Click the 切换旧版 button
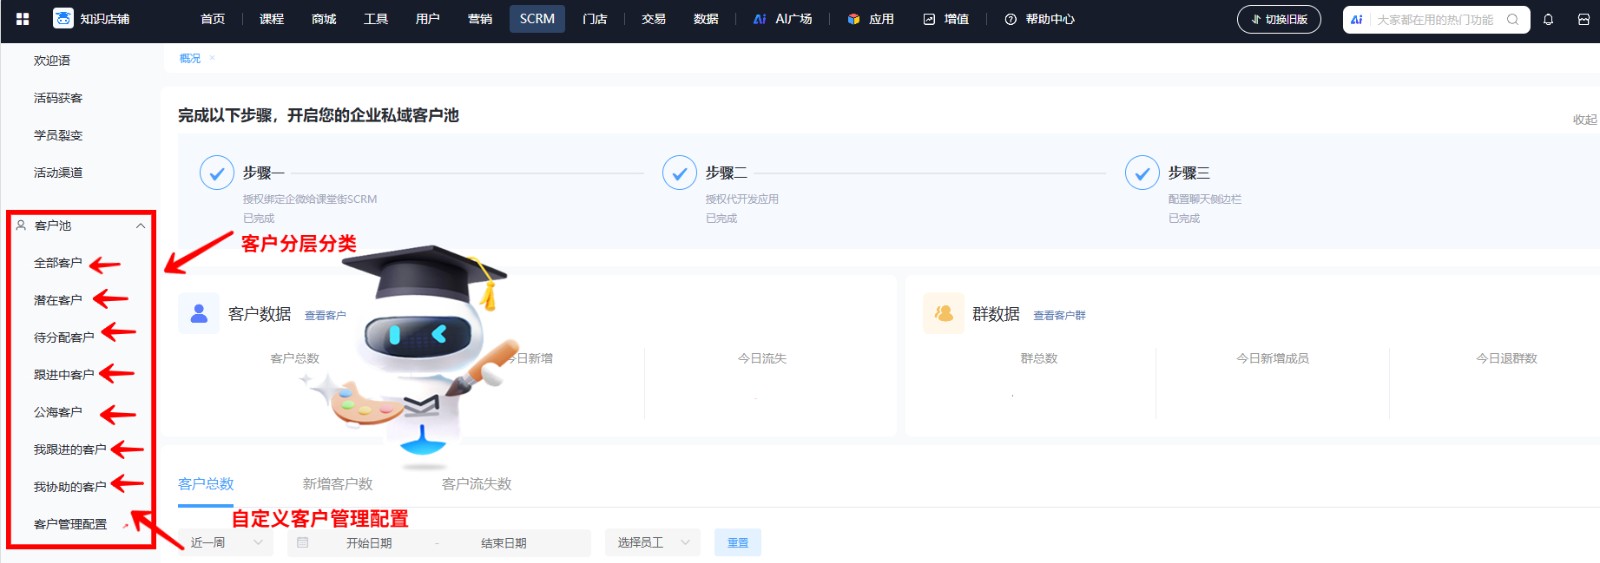The image size is (1600, 563). pyautogui.click(x=1279, y=19)
